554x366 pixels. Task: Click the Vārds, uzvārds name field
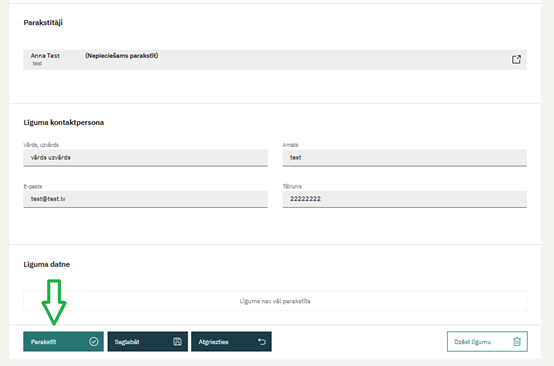(146, 158)
